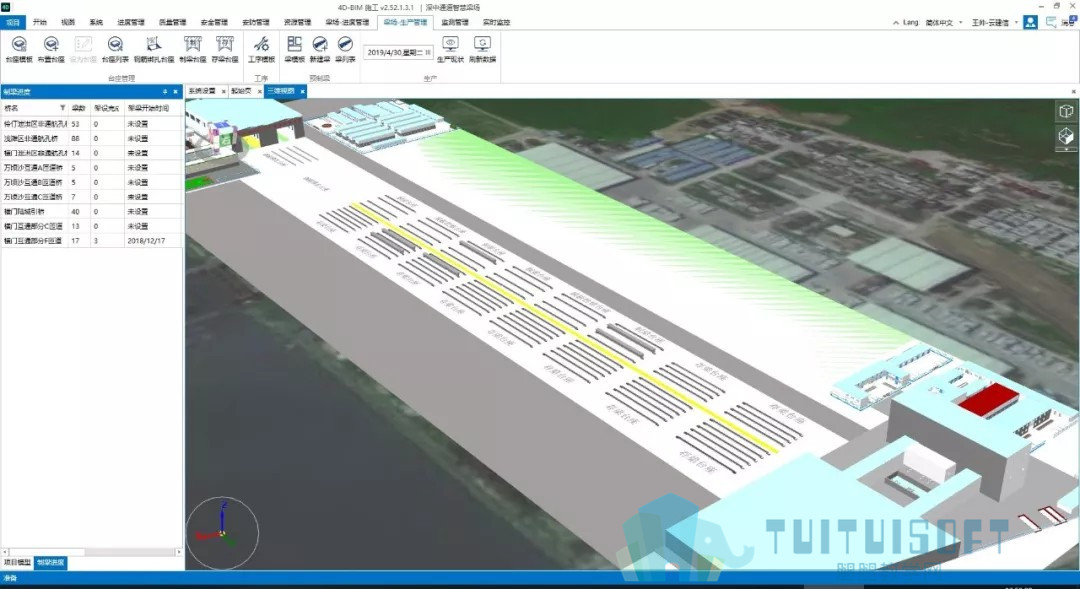Close the 制梁进度 side panel
The image size is (1080, 589).
(176, 92)
